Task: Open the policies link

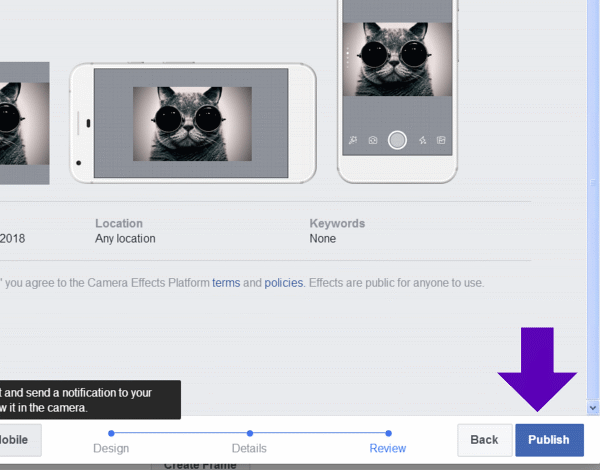Action: pos(283,283)
